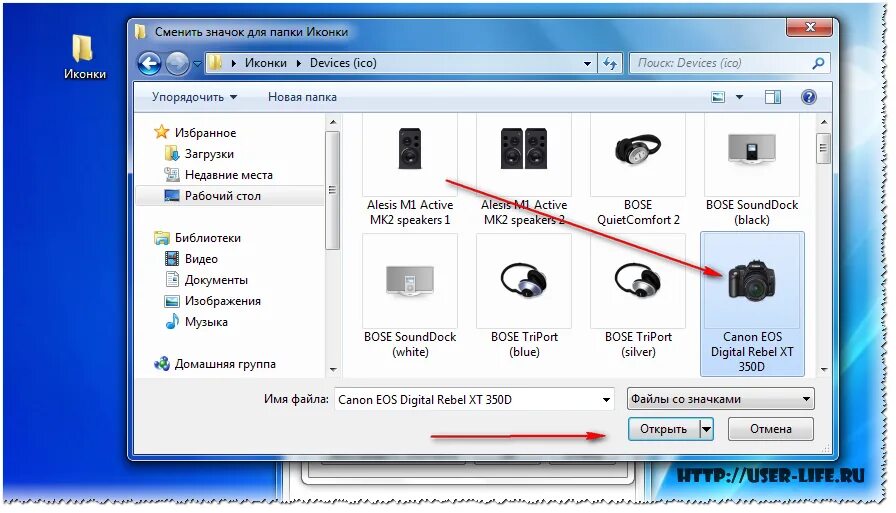Click navigation pane scroll down arrow
The image size is (896, 513).
click(x=333, y=370)
